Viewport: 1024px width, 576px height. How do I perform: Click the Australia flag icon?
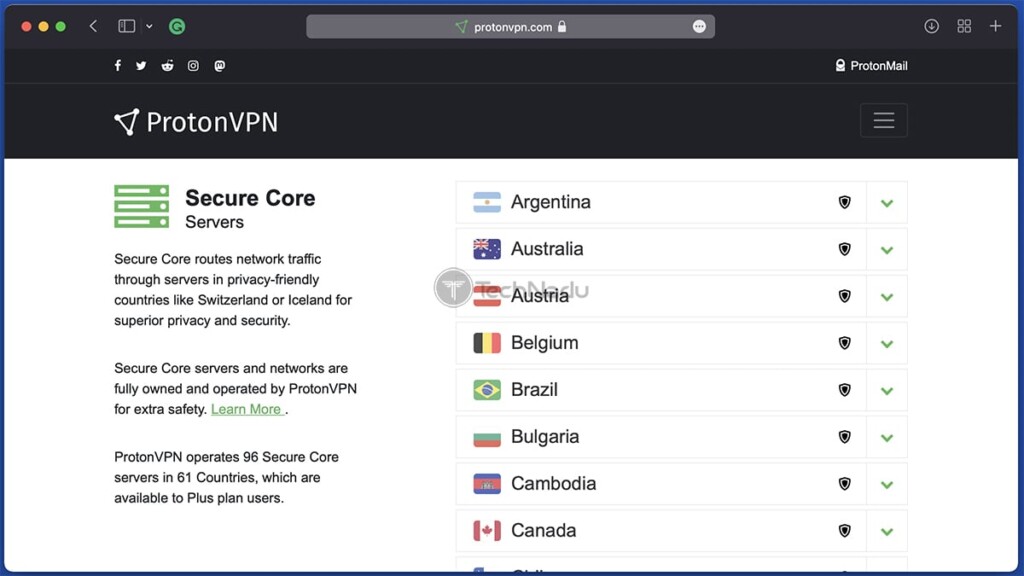[487, 249]
